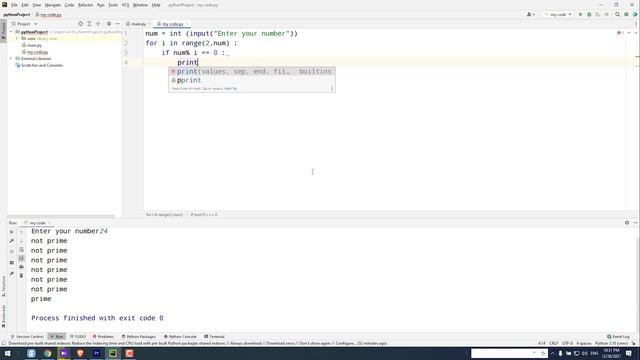Screen dimensions: 640x360
Task: Click Print icon in Run panel toolbar
Action: (x=21, y=267)
